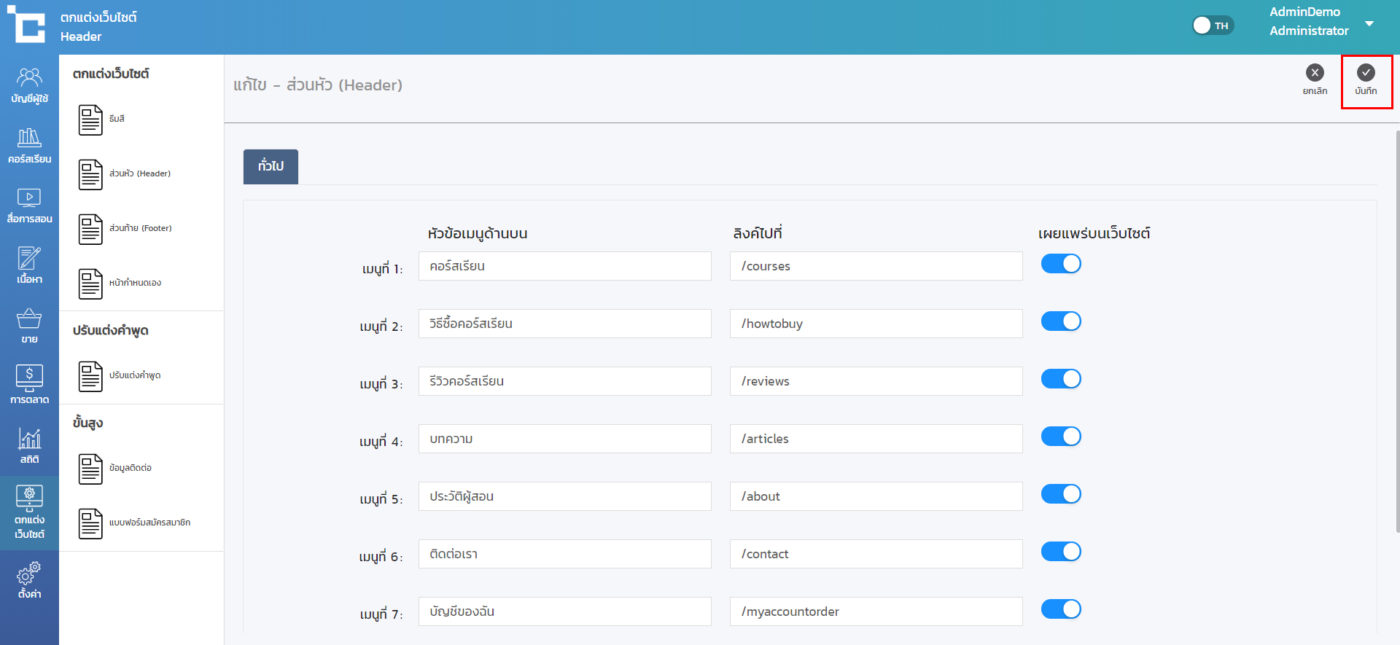Click the /howtobuy link input field
The height and width of the screenshot is (645, 1400).
tap(876, 324)
